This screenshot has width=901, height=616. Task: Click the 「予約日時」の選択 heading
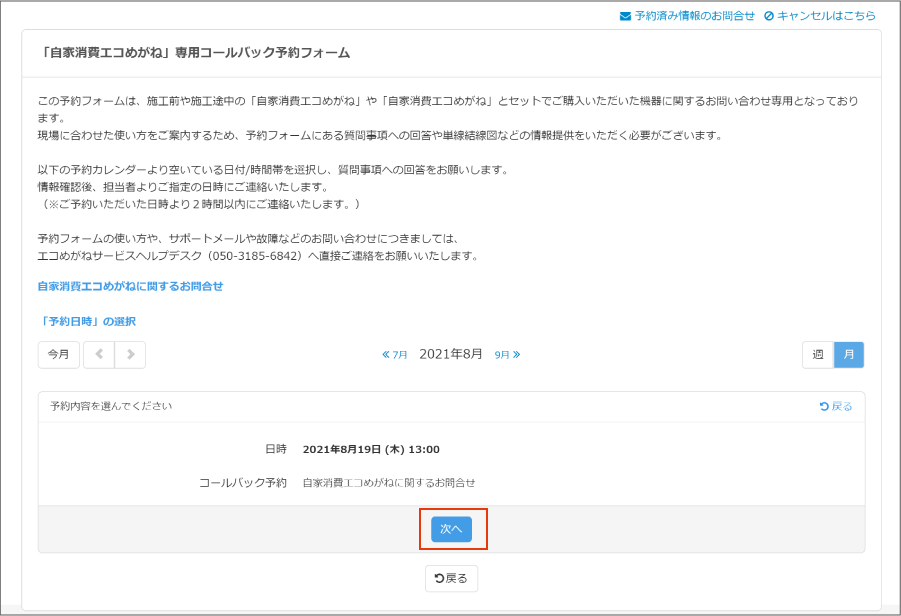click(x=87, y=321)
